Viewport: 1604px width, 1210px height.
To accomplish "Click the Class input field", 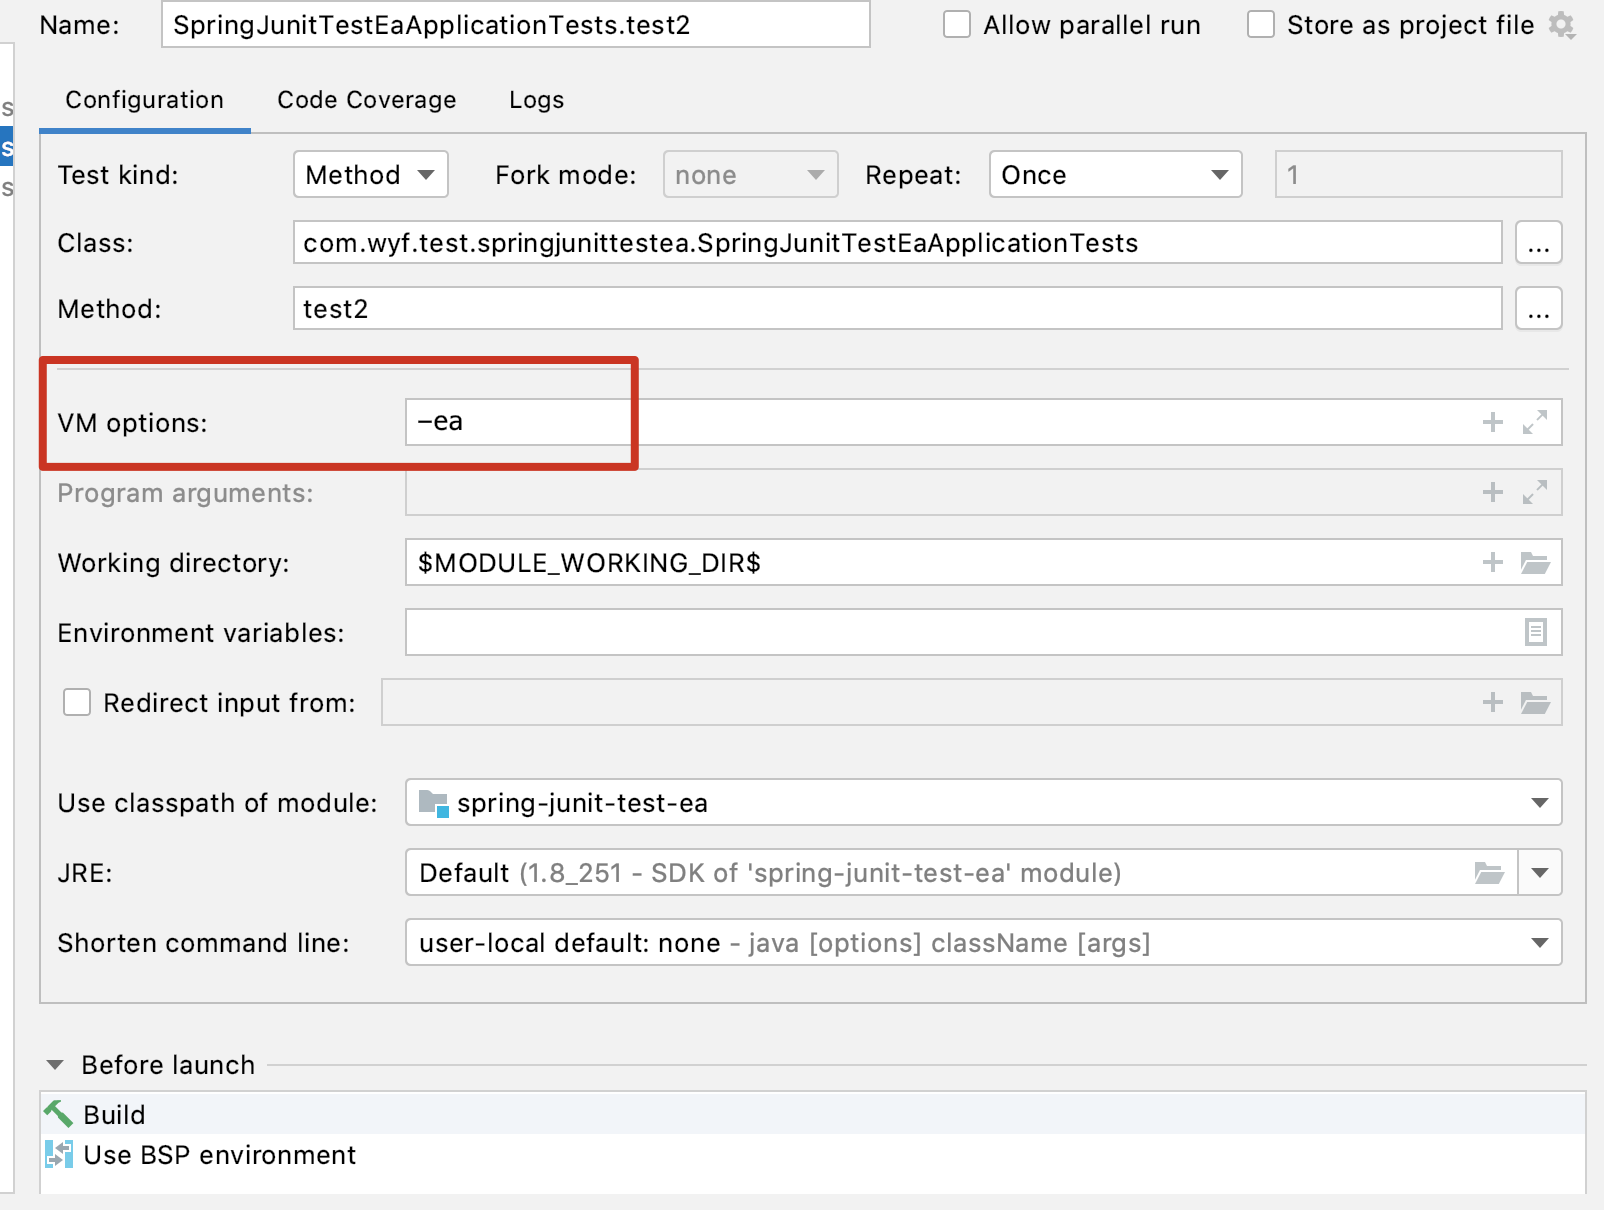I will tap(897, 243).
